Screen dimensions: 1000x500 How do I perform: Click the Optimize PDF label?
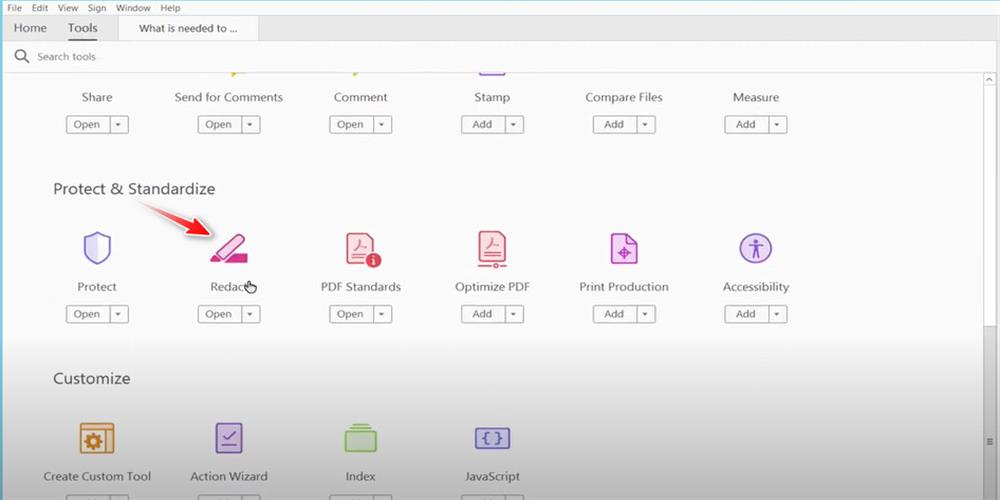[x=492, y=287]
